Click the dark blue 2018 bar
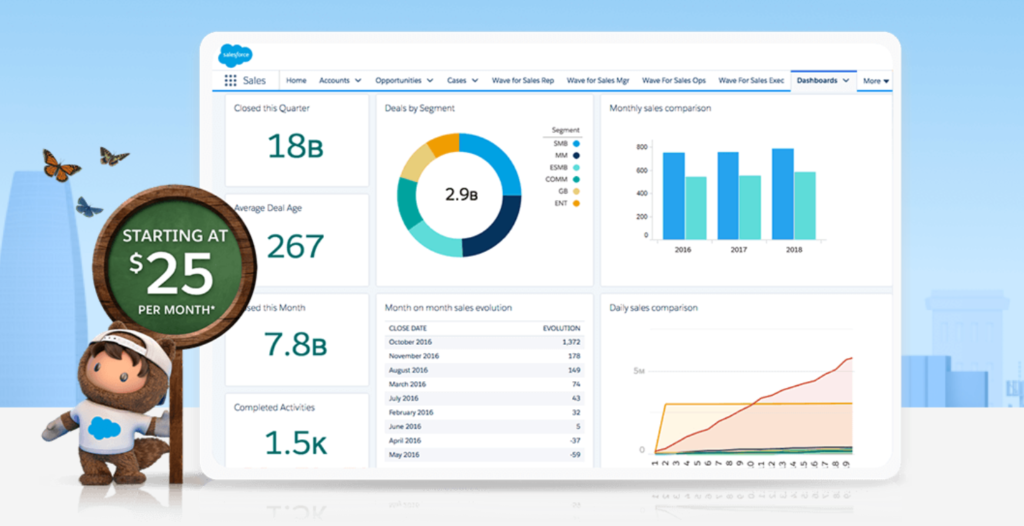This screenshot has width=1024, height=526. [782, 194]
